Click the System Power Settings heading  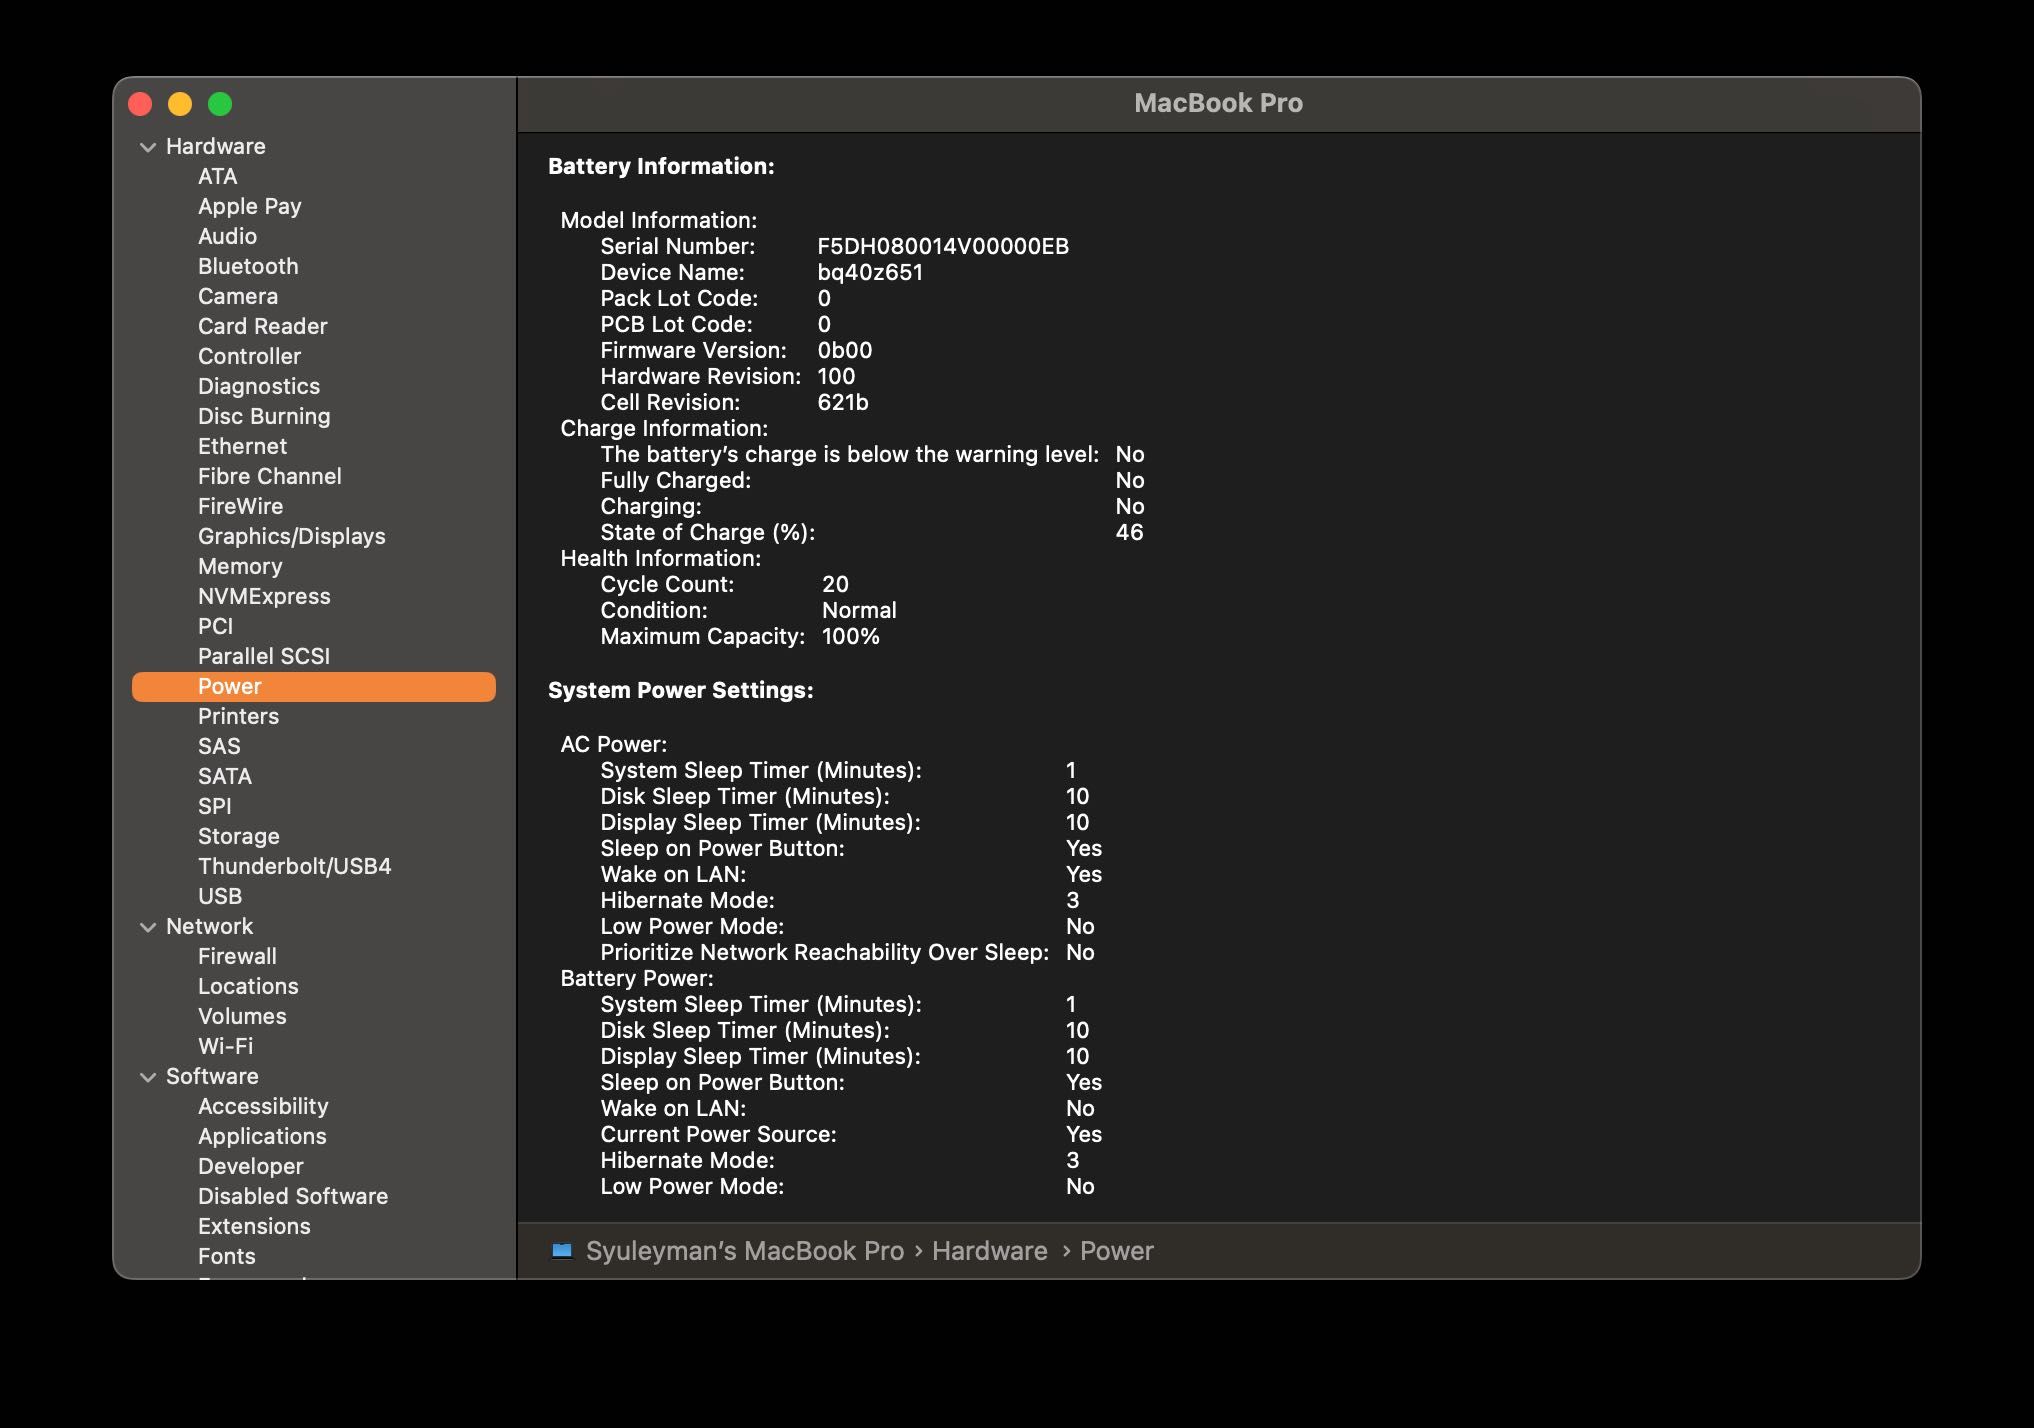681,690
